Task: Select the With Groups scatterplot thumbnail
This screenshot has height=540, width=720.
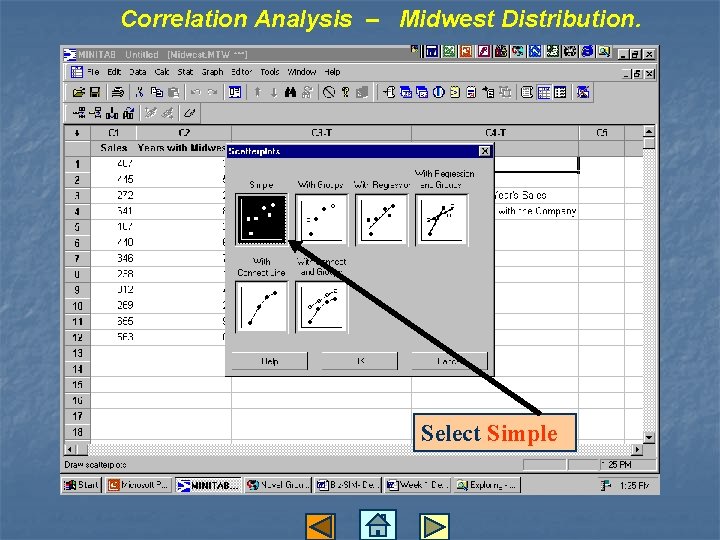Action: pyautogui.click(x=321, y=219)
